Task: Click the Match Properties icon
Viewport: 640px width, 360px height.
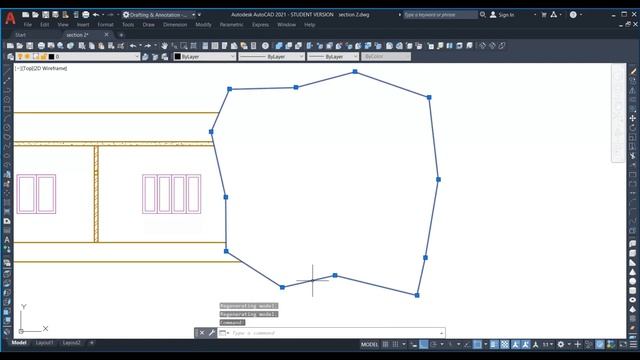Action: click(x=121, y=46)
